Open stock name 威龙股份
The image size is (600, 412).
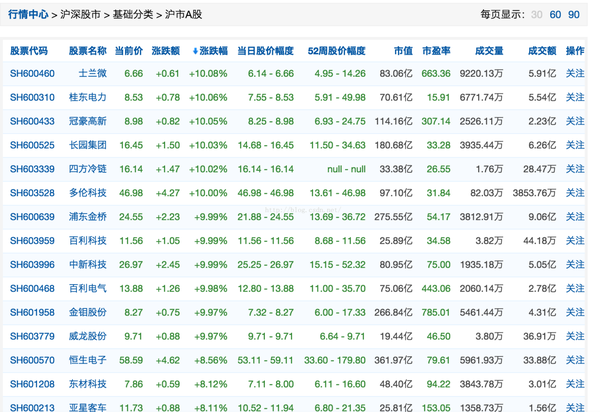click(88, 336)
